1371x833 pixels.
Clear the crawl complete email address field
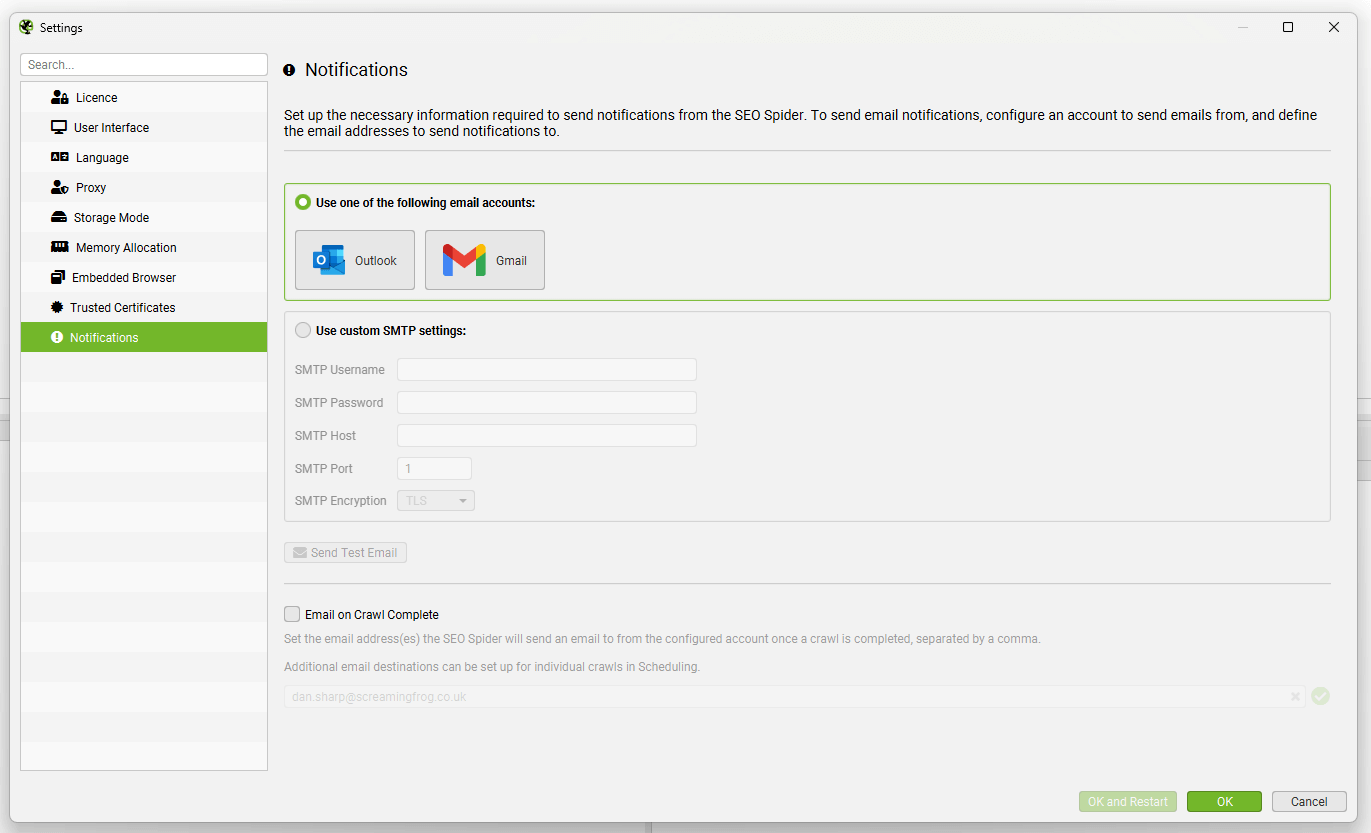pyautogui.click(x=1295, y=696)
